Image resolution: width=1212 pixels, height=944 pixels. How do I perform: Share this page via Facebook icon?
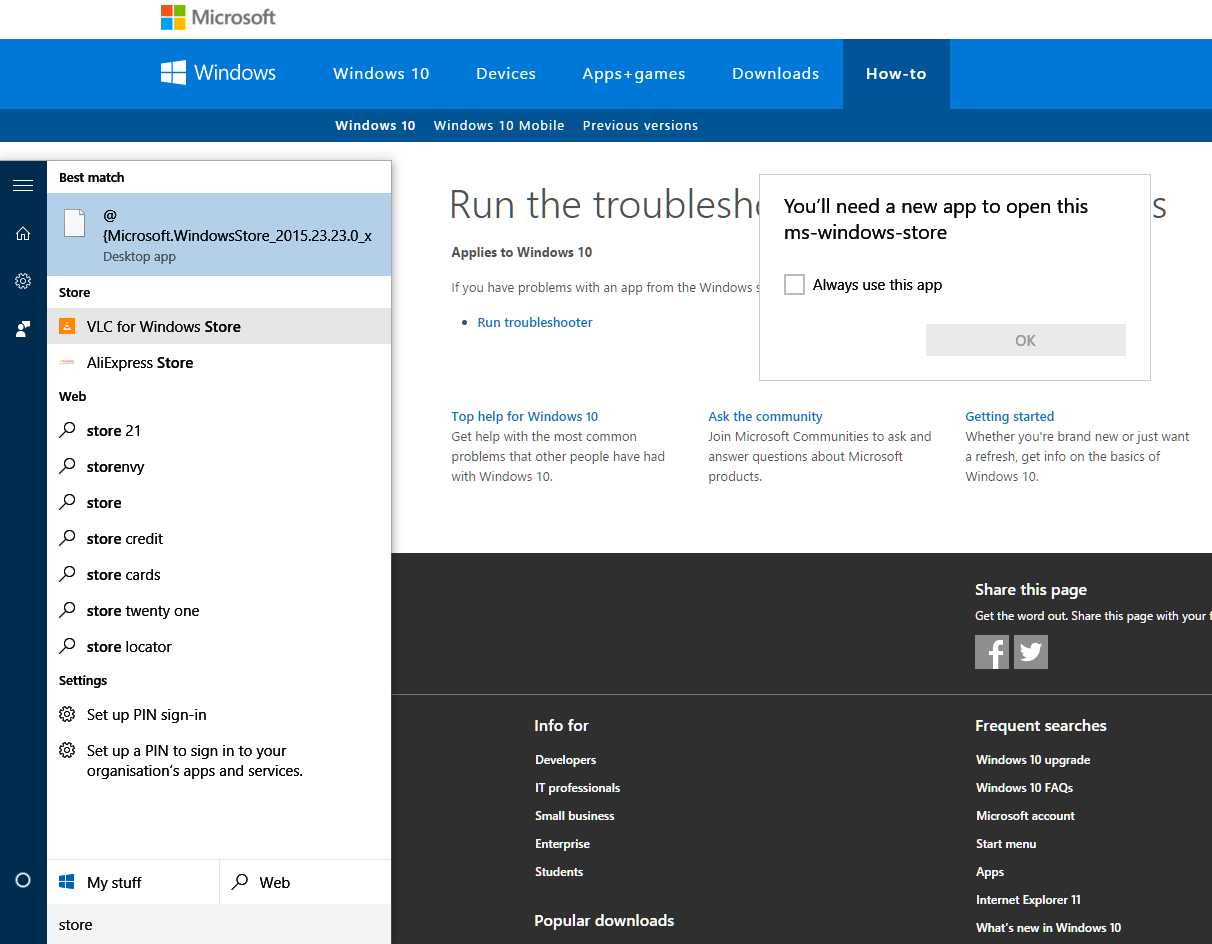point(992,651)
